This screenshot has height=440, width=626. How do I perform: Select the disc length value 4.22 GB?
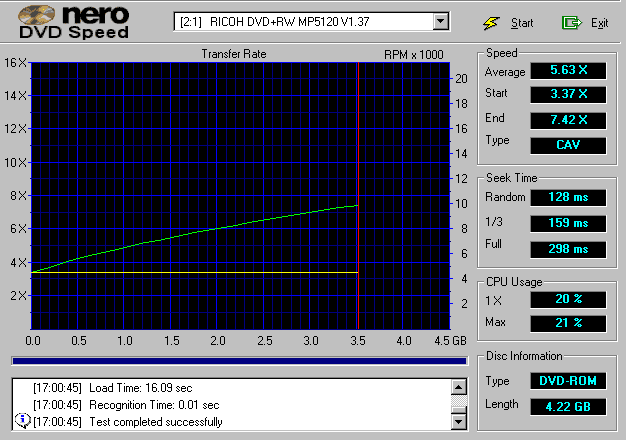point(568,407)
